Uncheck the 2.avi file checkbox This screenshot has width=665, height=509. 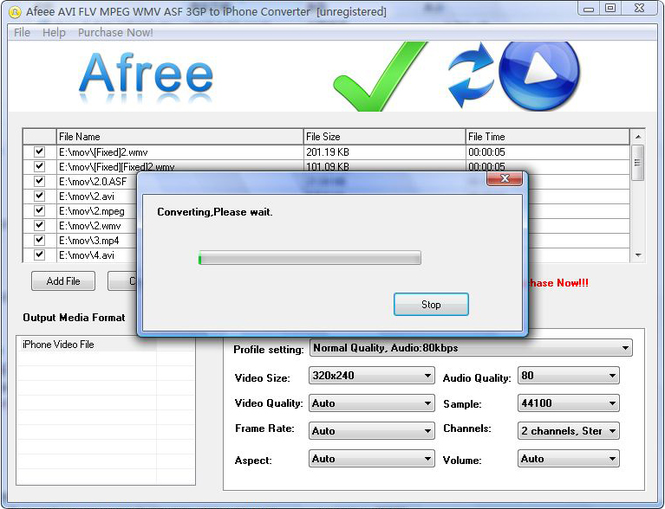coord(39,196)
